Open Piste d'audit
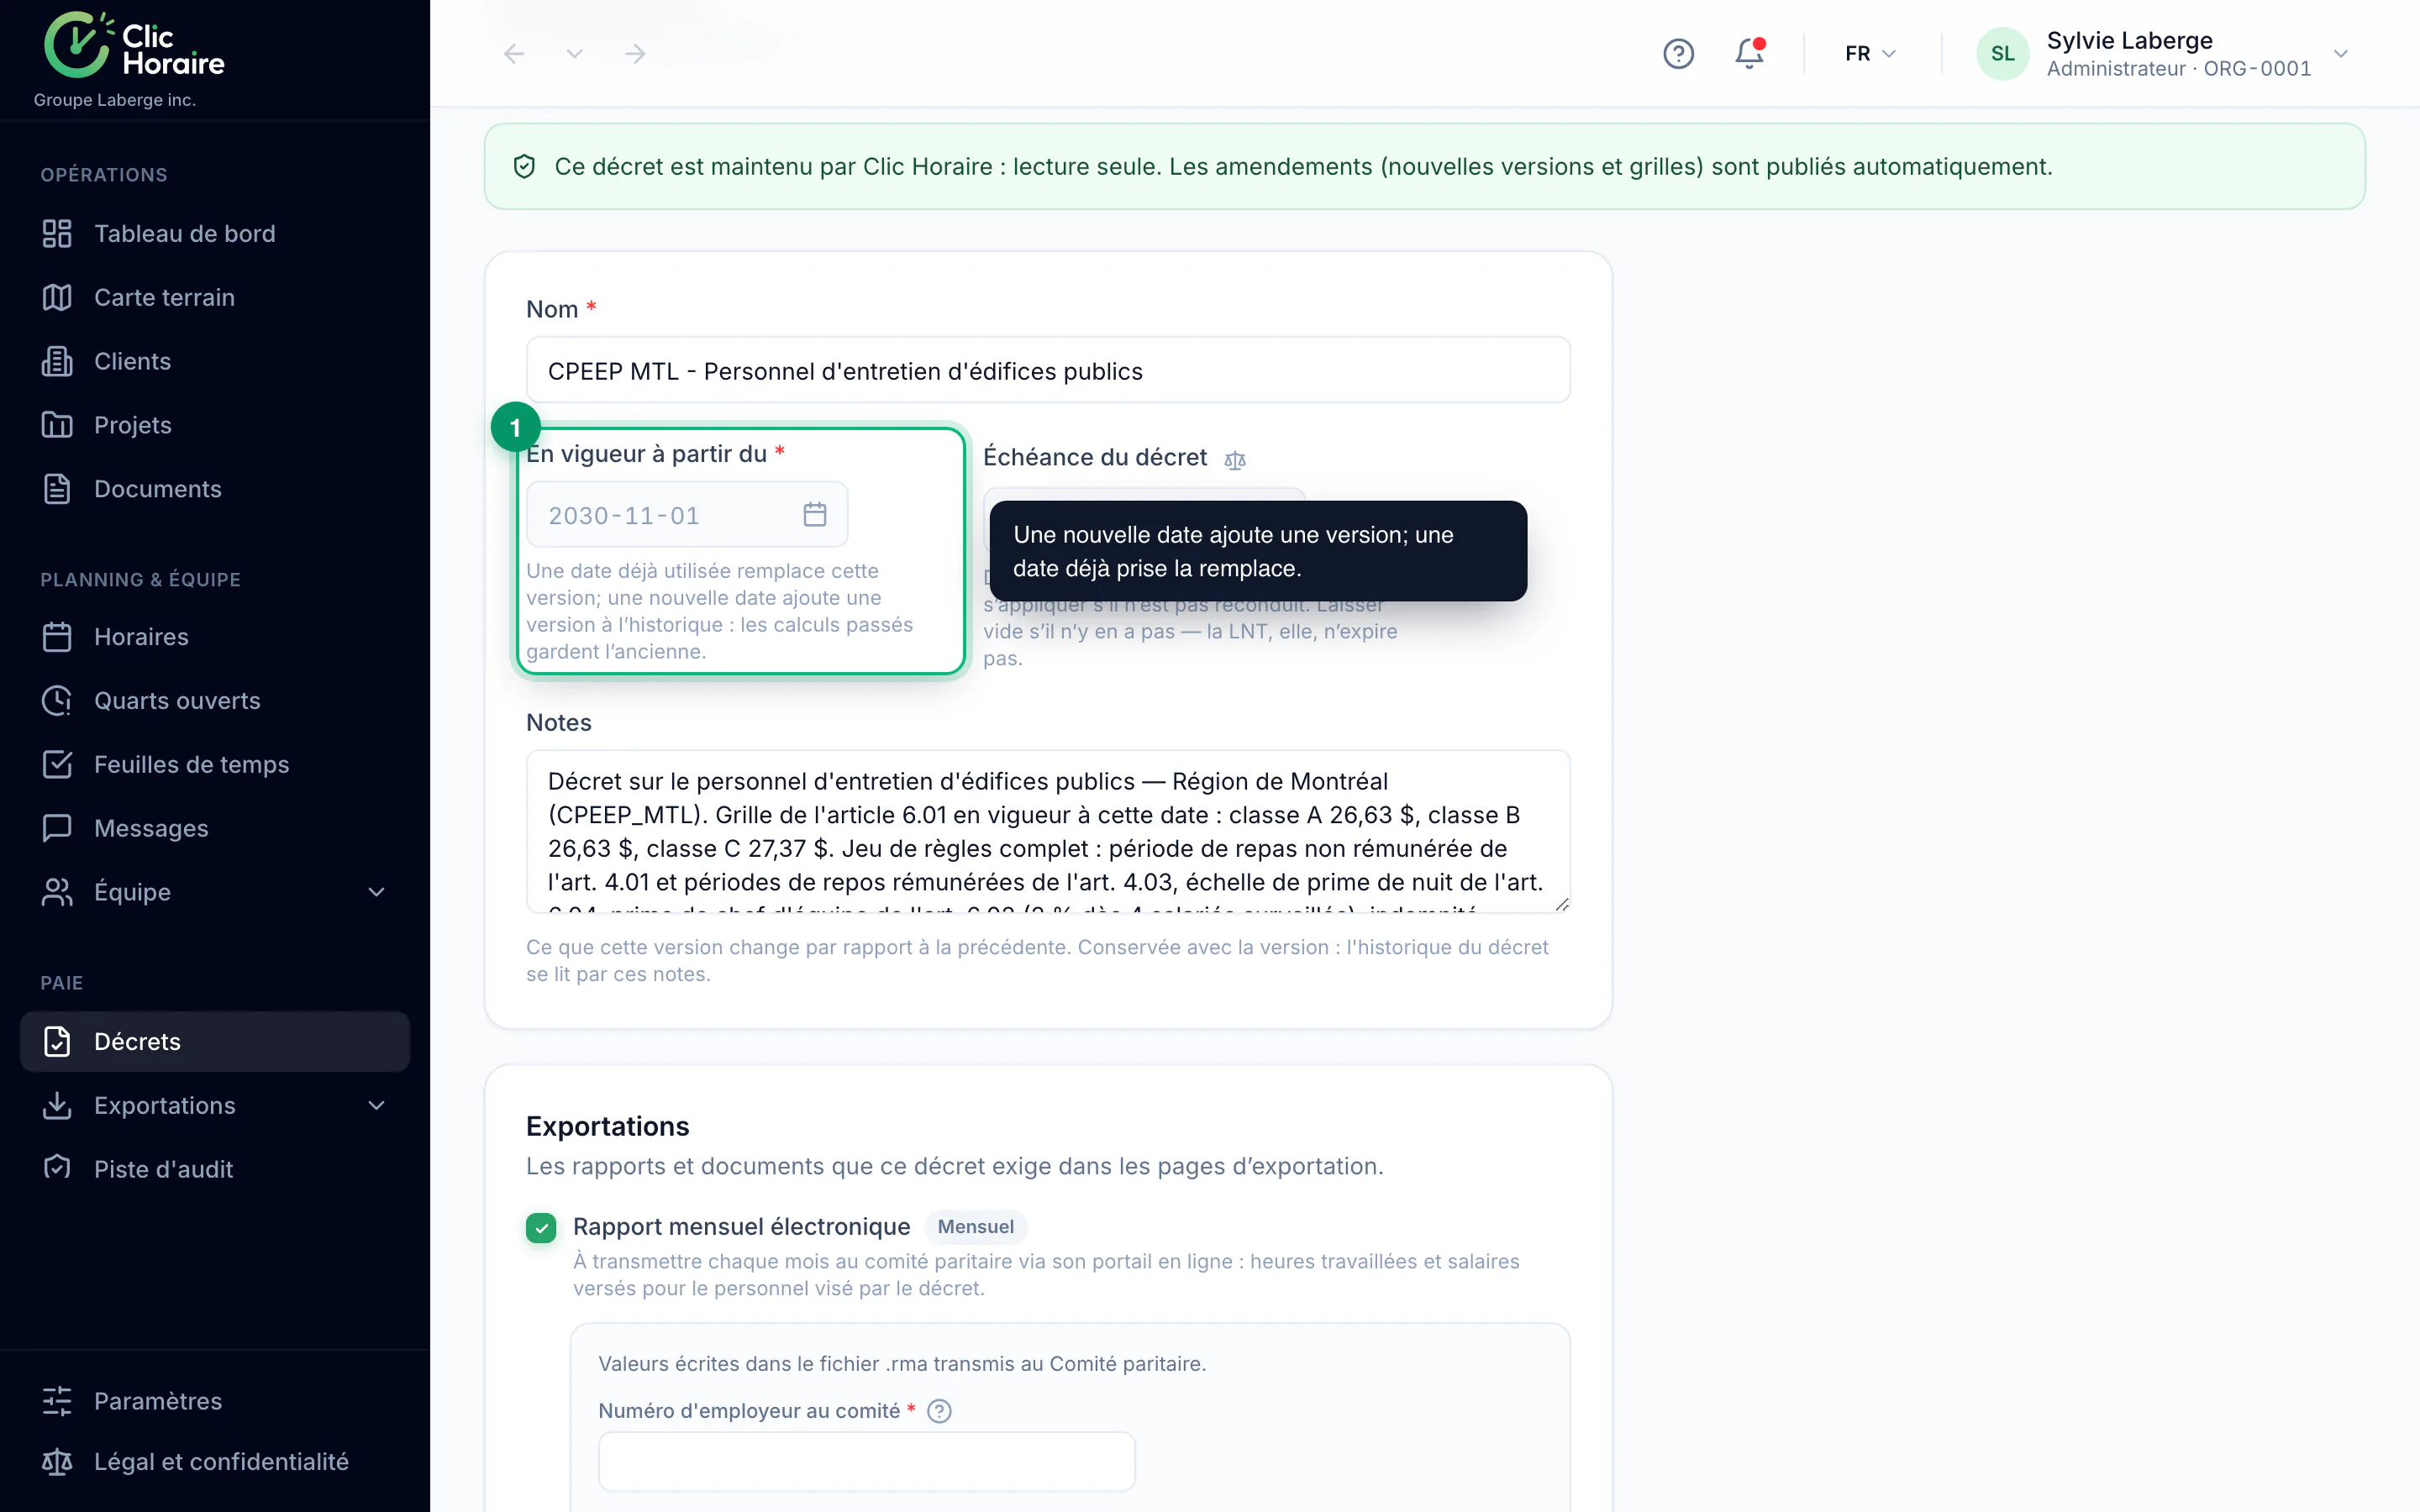Screen dimensions: 2420x1512 tap(215, 1169)
